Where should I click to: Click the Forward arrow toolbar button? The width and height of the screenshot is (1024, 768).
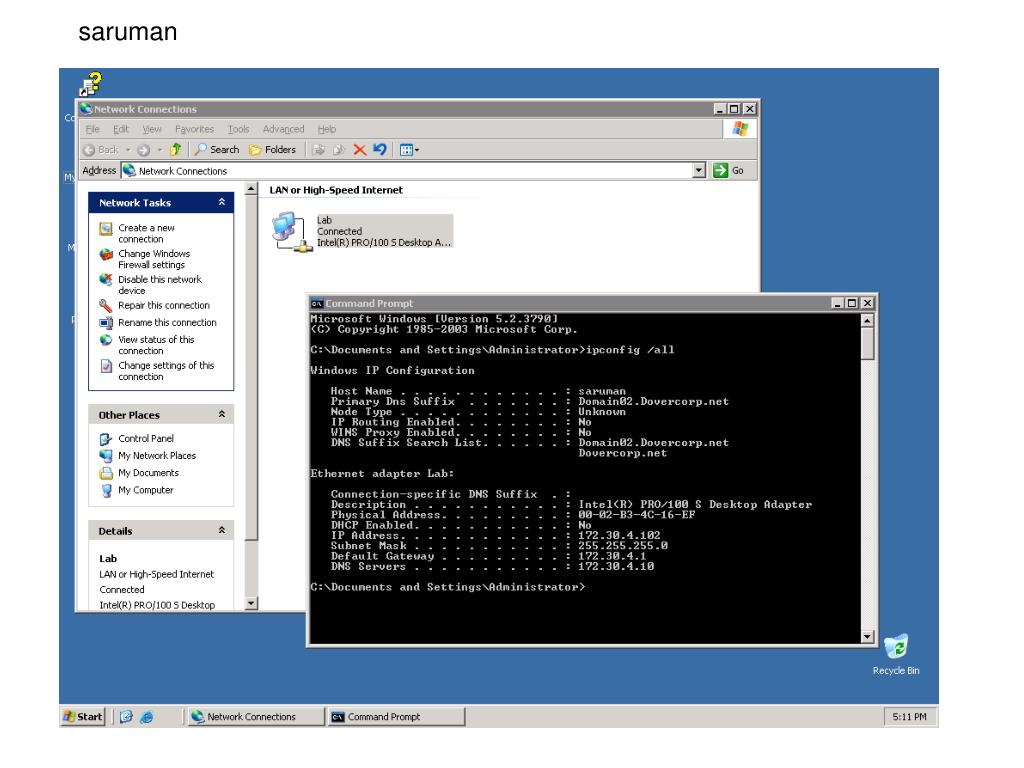pyautogui.click(x=144, y=150)
